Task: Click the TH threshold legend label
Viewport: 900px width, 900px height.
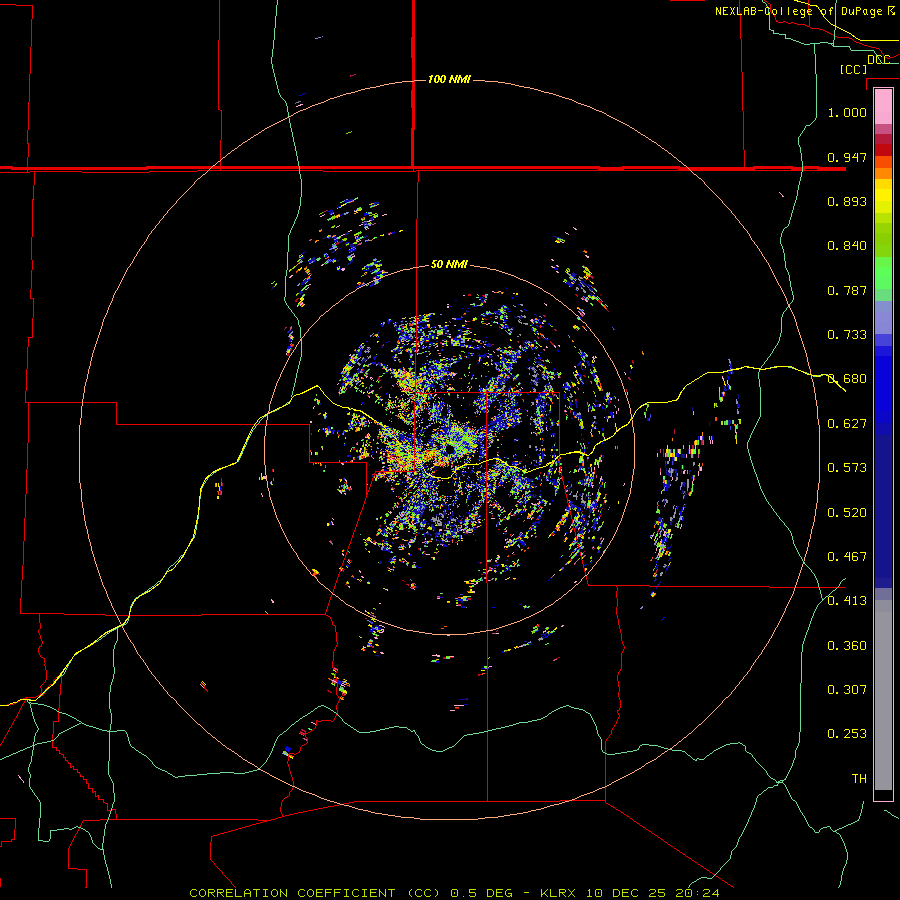Action: pyautogui.click(x=859, y=779)
